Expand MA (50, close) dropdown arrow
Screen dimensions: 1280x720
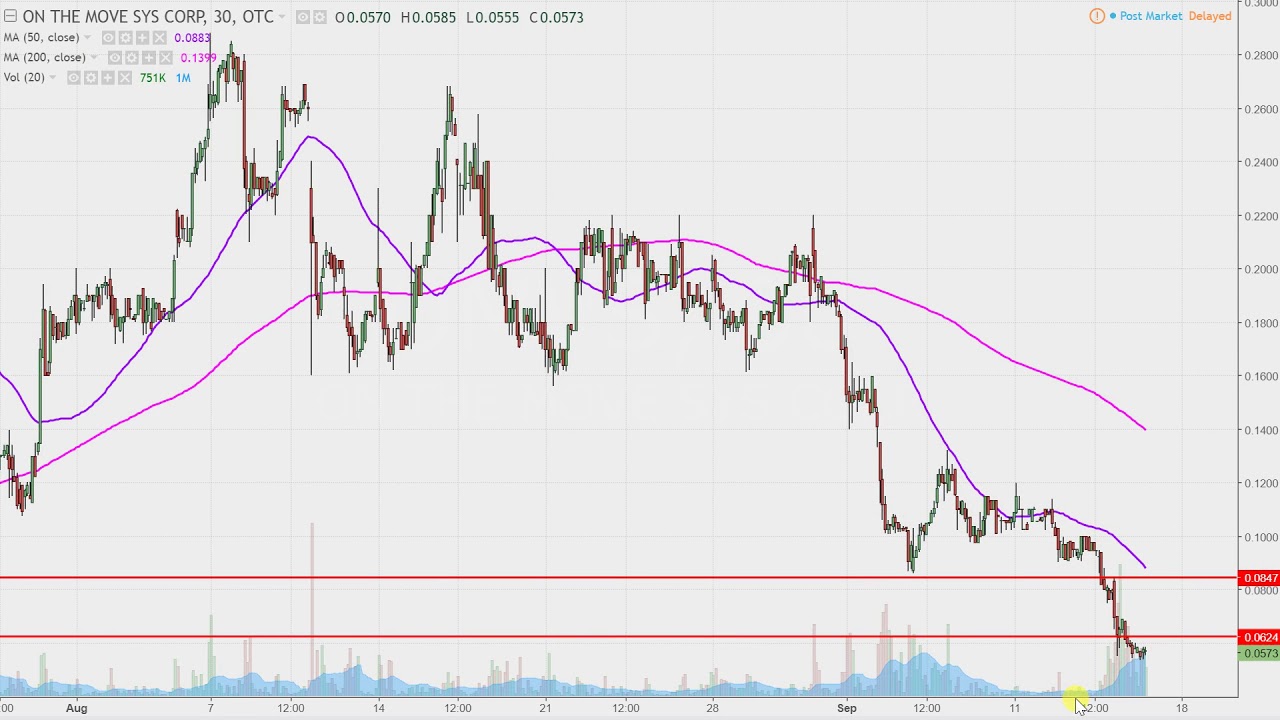87,37
